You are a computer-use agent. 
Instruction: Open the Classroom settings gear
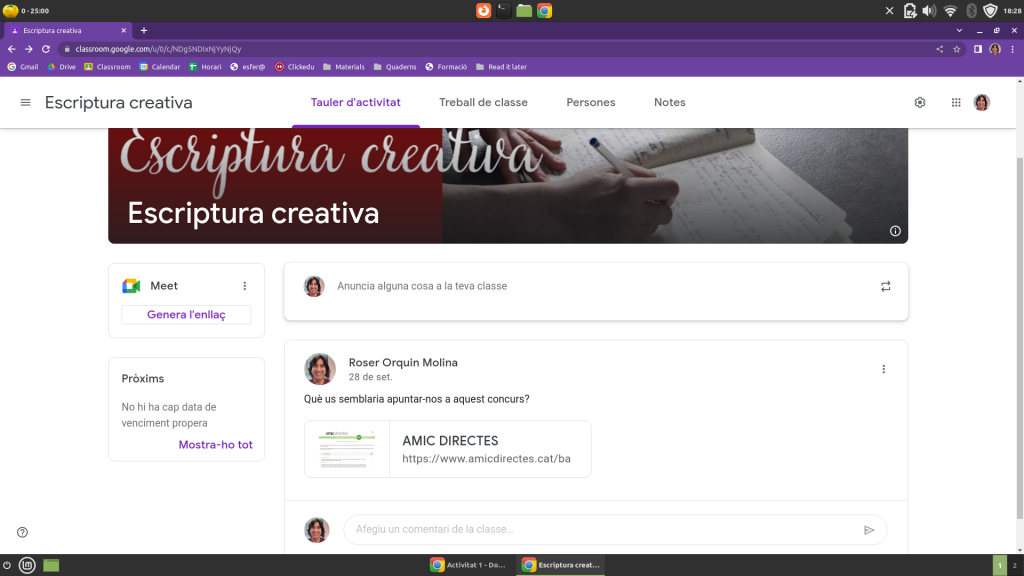coord(919,102)
